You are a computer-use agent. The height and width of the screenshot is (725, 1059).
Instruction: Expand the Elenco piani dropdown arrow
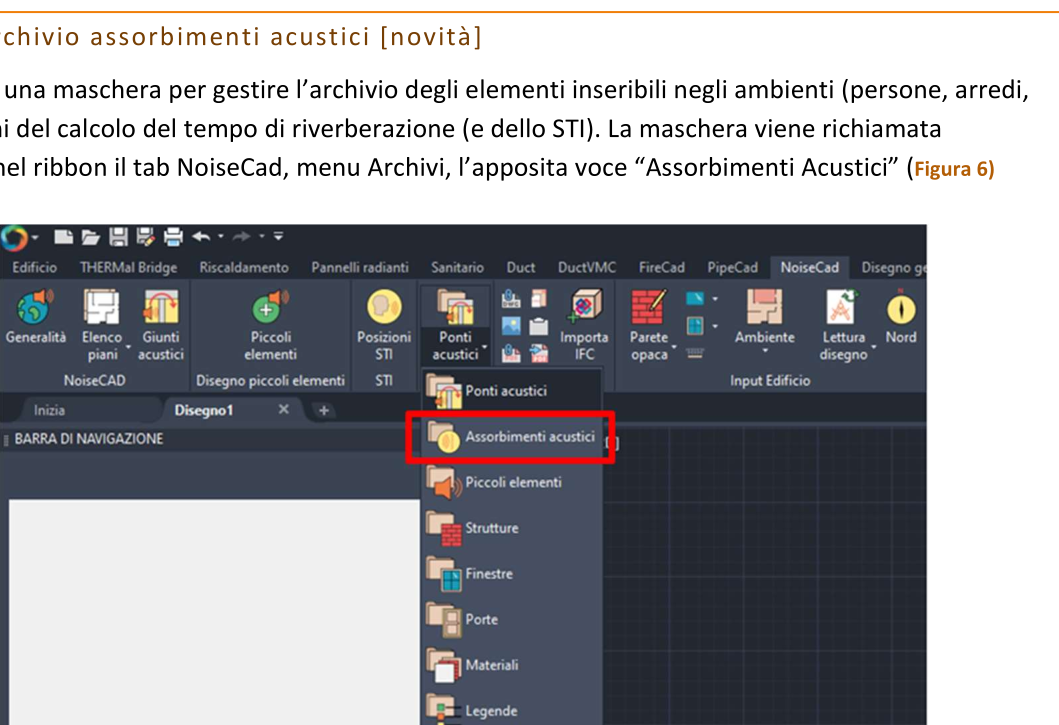tap(128, 347)
